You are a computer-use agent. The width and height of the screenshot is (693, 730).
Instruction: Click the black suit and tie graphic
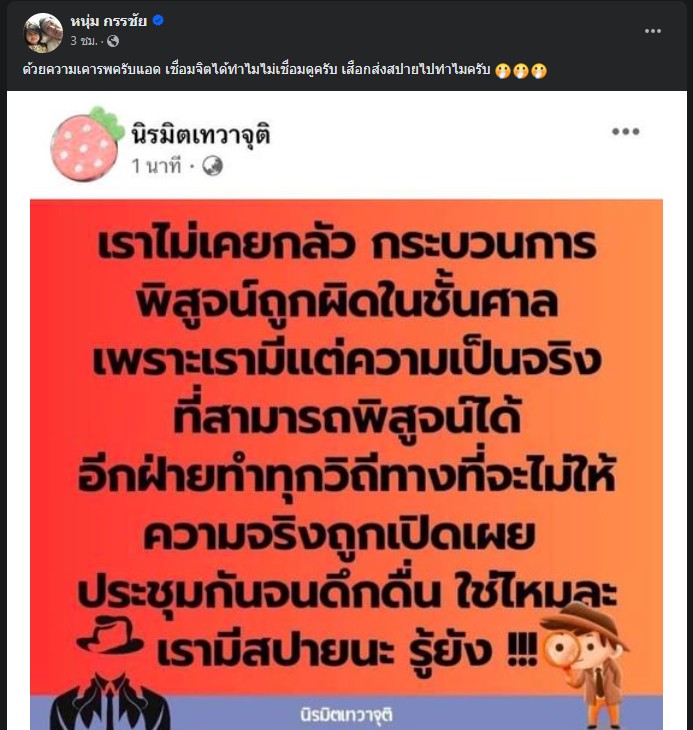(110, 703)
